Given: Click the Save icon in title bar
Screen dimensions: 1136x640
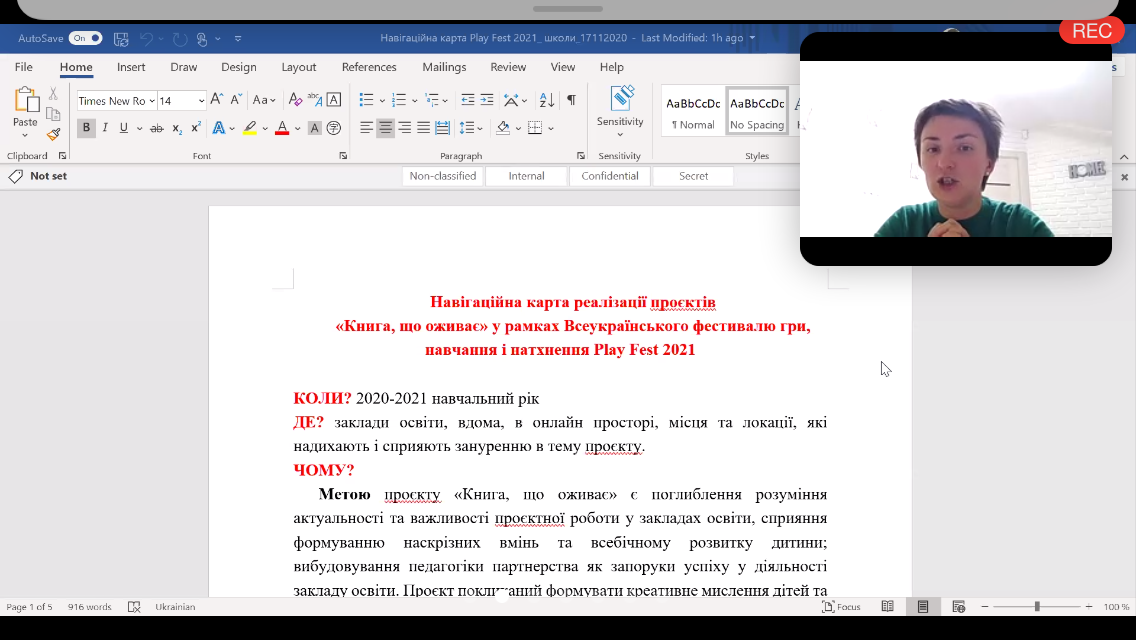Looking at the screenshot, I should tap(121, 38).
